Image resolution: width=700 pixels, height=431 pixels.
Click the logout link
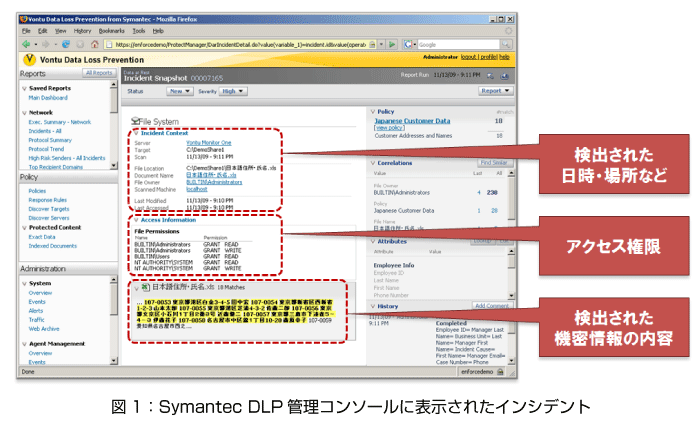tap(469, 57)
